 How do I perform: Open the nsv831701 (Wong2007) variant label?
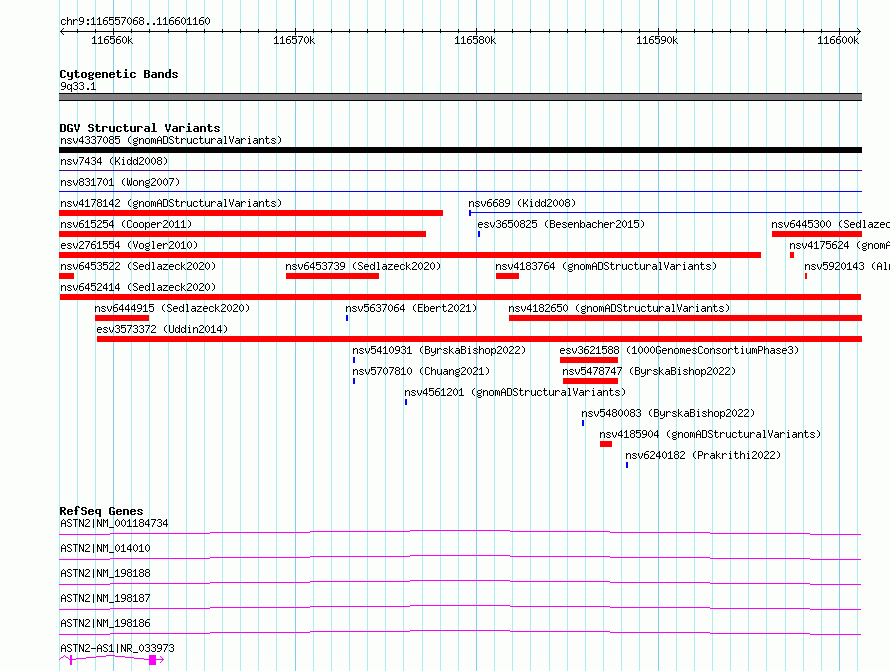(120, 182)
